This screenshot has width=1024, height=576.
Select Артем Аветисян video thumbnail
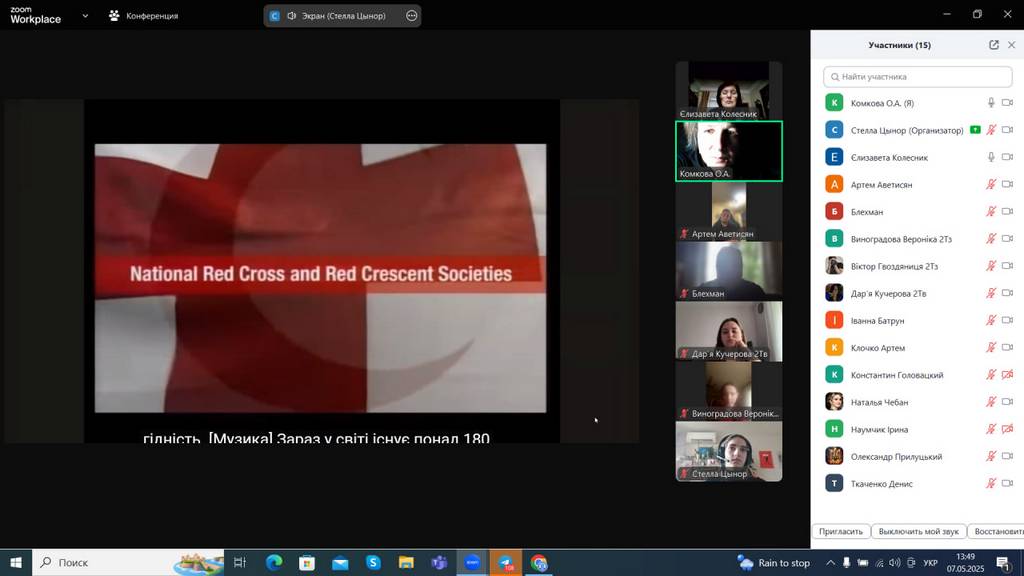tap(729, 211)
